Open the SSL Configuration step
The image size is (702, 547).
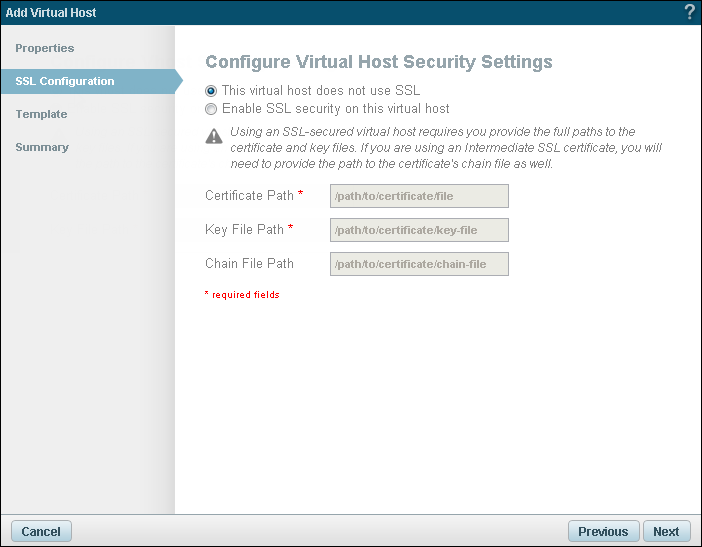point(65,81)
